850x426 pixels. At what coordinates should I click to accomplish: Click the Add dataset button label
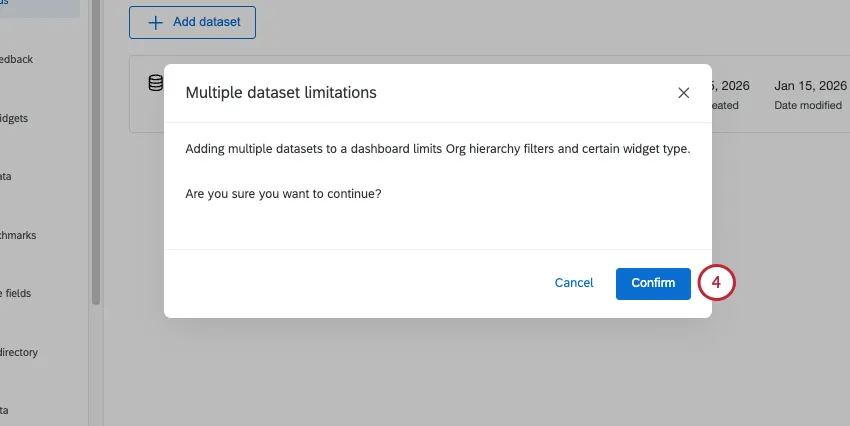pyautogui.click(x=206, y=22)
